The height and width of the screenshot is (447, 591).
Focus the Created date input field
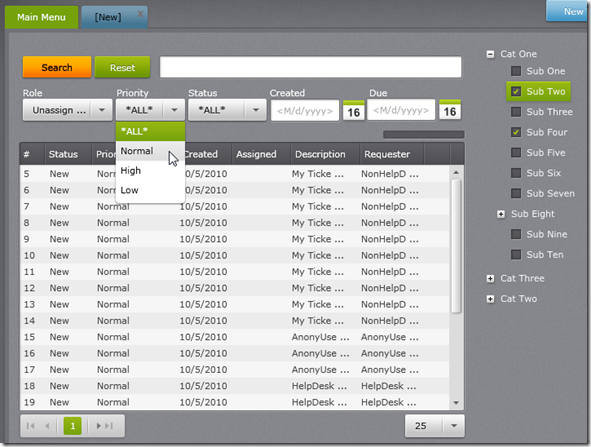305,110
